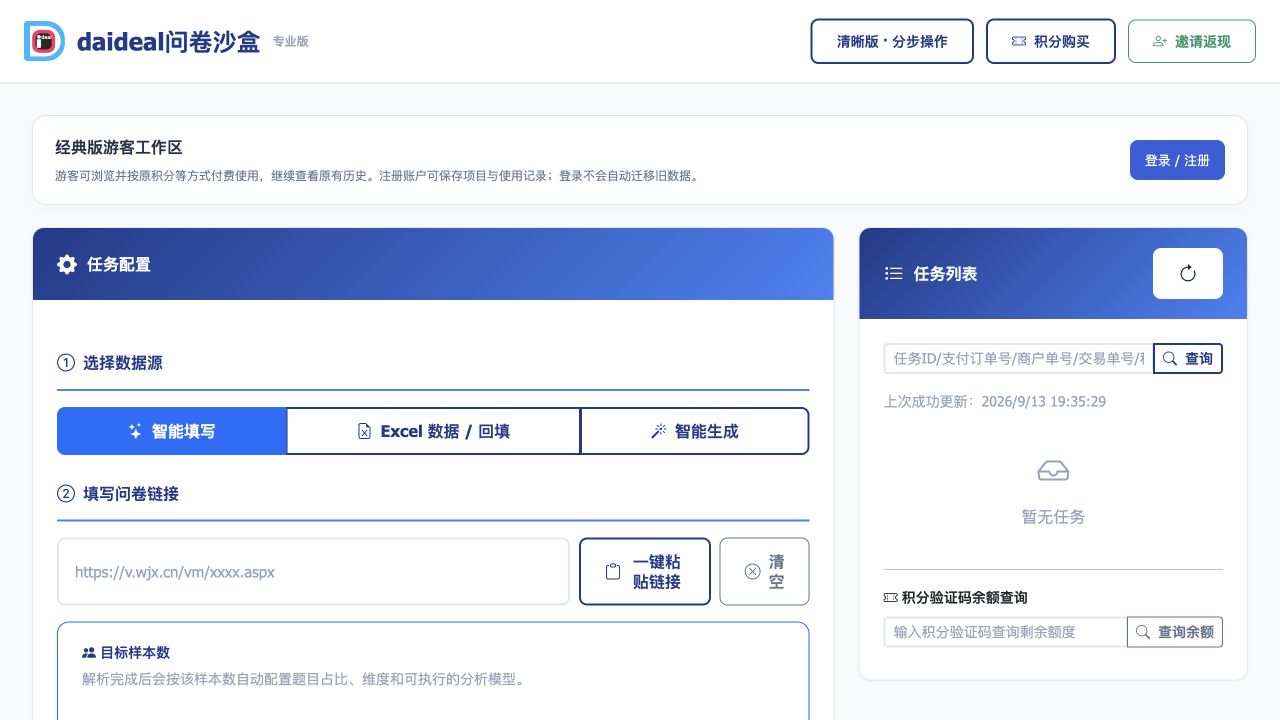Focus the 输入积分验证码 balance input field
The width and height of the screenshot is (1280, 720).
(x=1005, y=632)
